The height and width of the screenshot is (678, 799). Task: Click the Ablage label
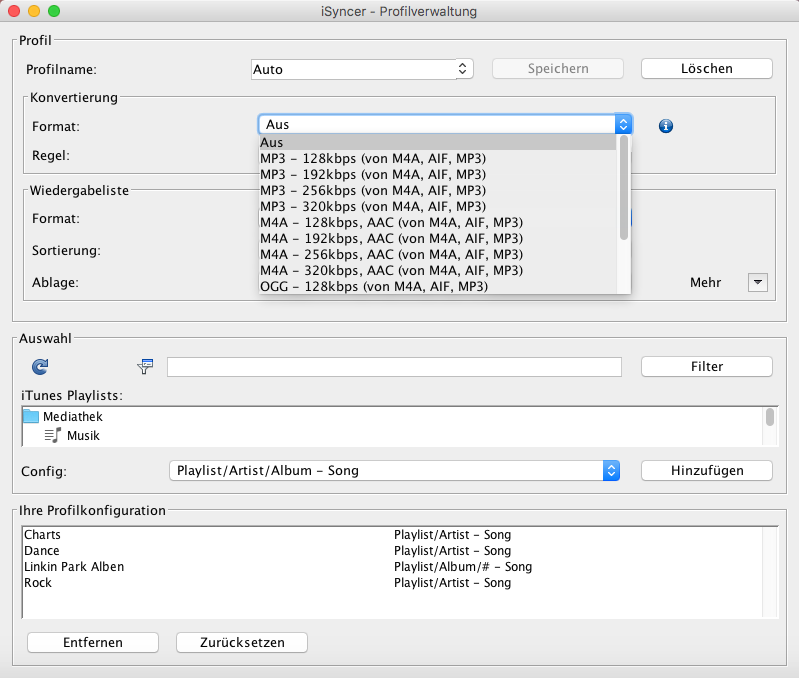coord(56,282)
